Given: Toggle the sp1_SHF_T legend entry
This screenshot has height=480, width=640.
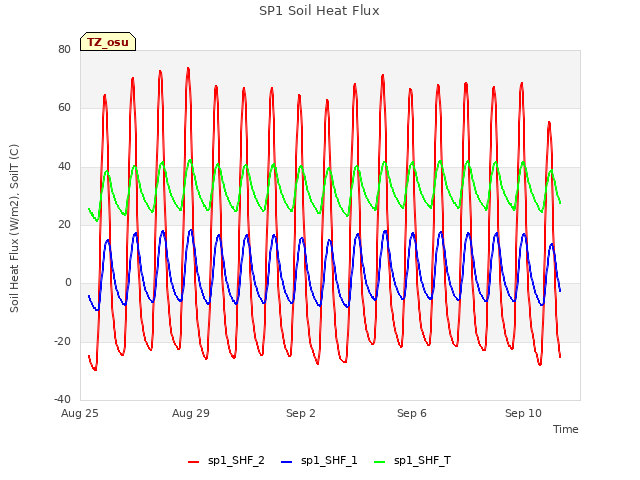Looking at the screenshot, I should [412, 461].
